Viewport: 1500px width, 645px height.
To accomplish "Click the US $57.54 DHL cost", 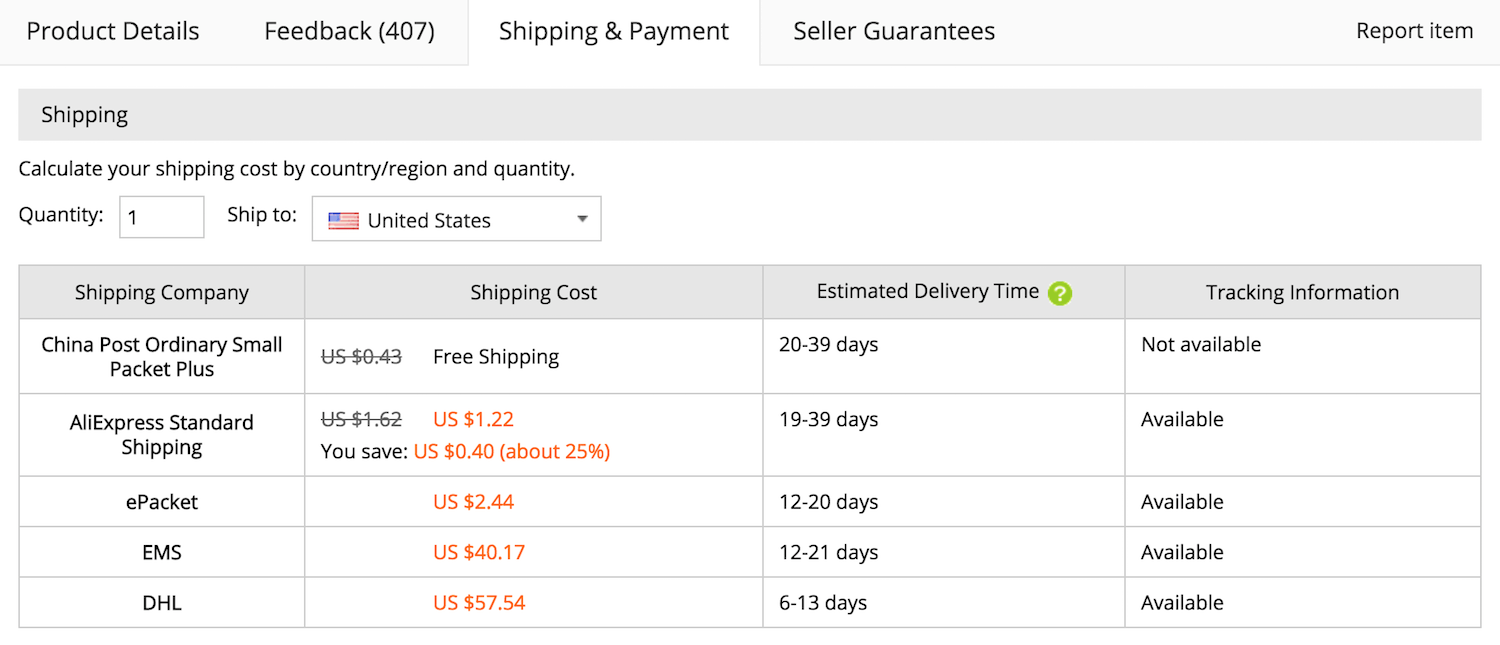I will coord(479,603).
